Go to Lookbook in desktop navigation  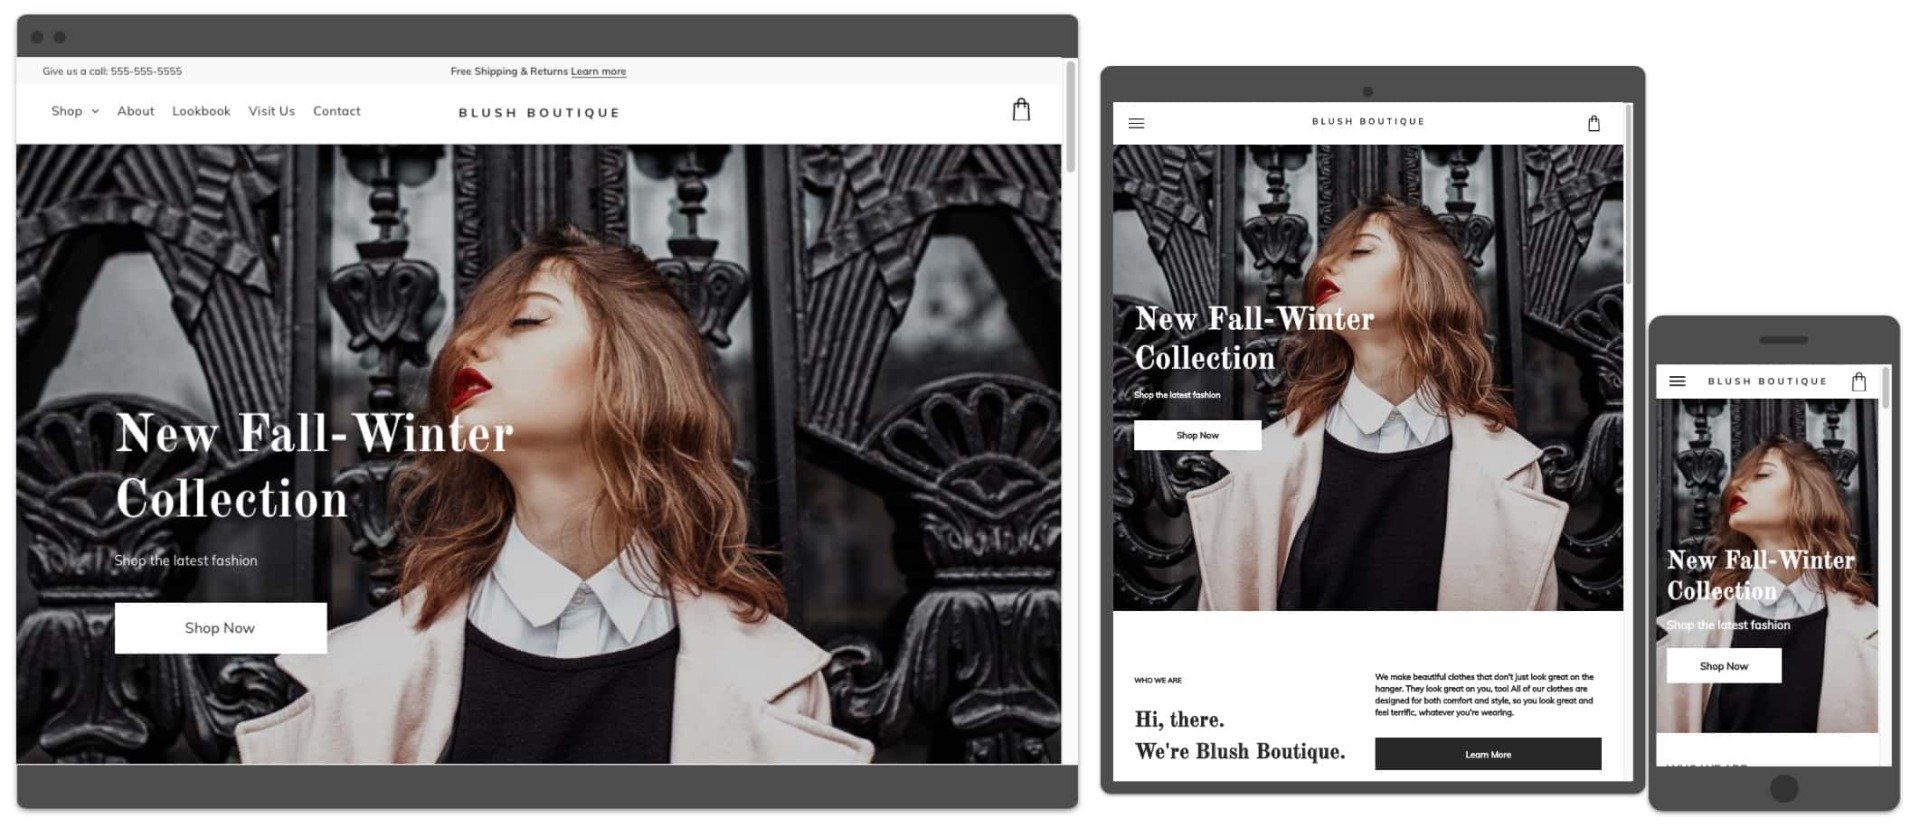[201, 111]
